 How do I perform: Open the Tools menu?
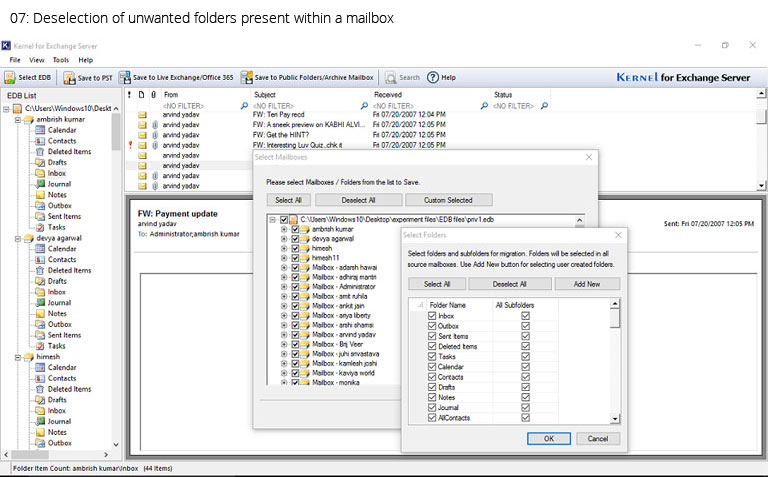pos(61,60)
